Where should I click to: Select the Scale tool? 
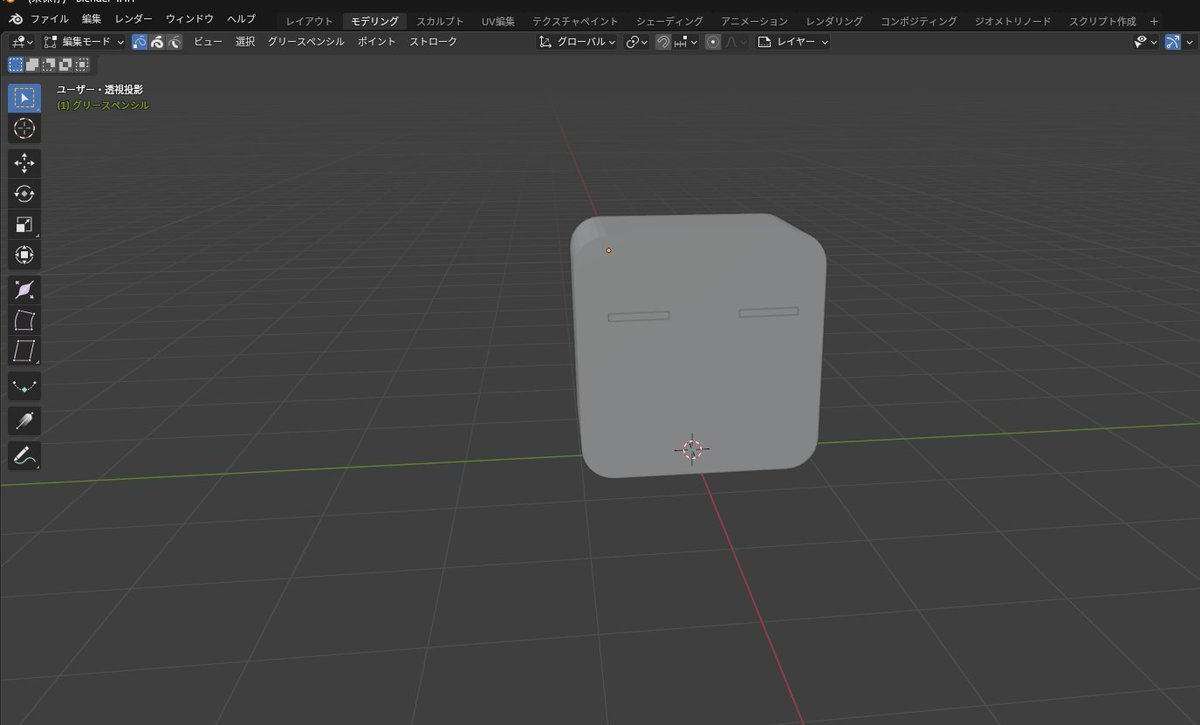click(x=24, y=225)
